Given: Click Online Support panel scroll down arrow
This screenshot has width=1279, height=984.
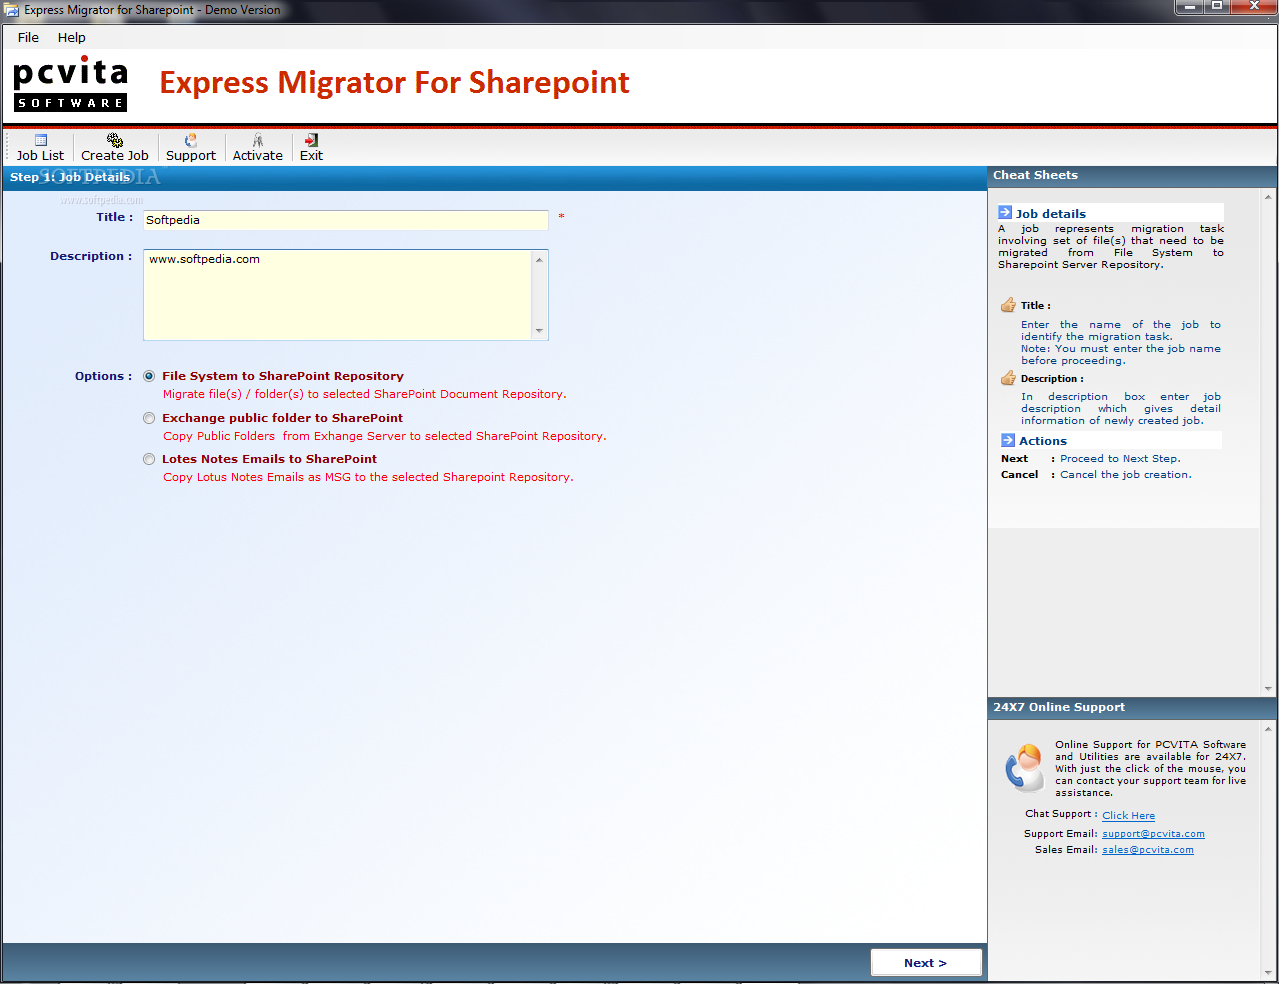Looking at the screenshot, I should tap(1269, 973).
